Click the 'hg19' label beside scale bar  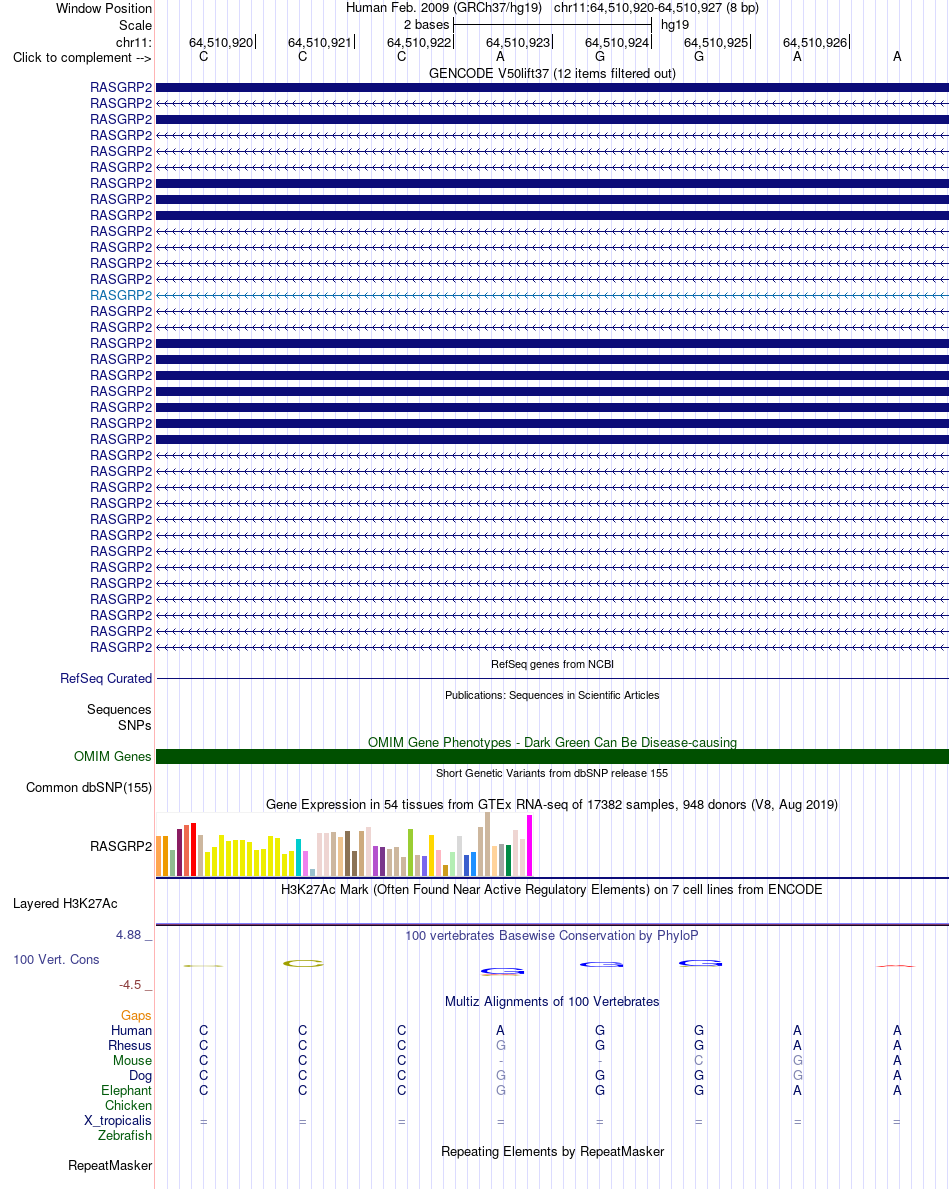point(675,25)
